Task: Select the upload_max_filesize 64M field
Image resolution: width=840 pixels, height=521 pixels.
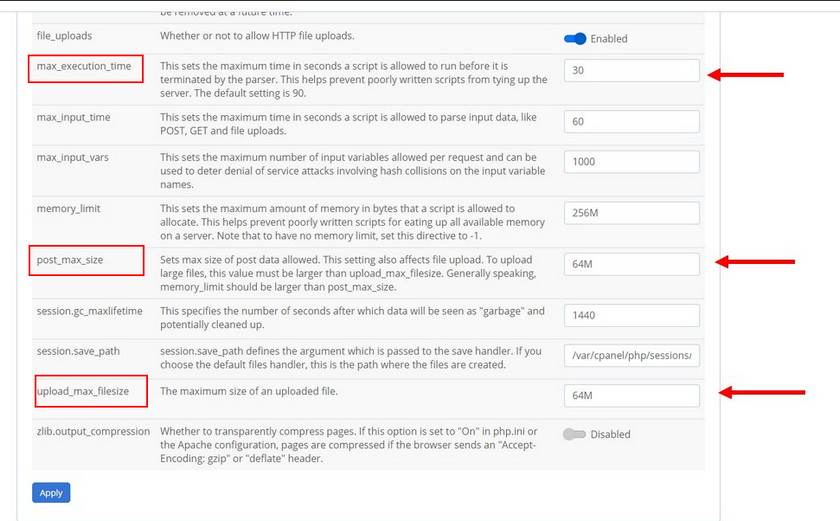Action: click(631, 396)
